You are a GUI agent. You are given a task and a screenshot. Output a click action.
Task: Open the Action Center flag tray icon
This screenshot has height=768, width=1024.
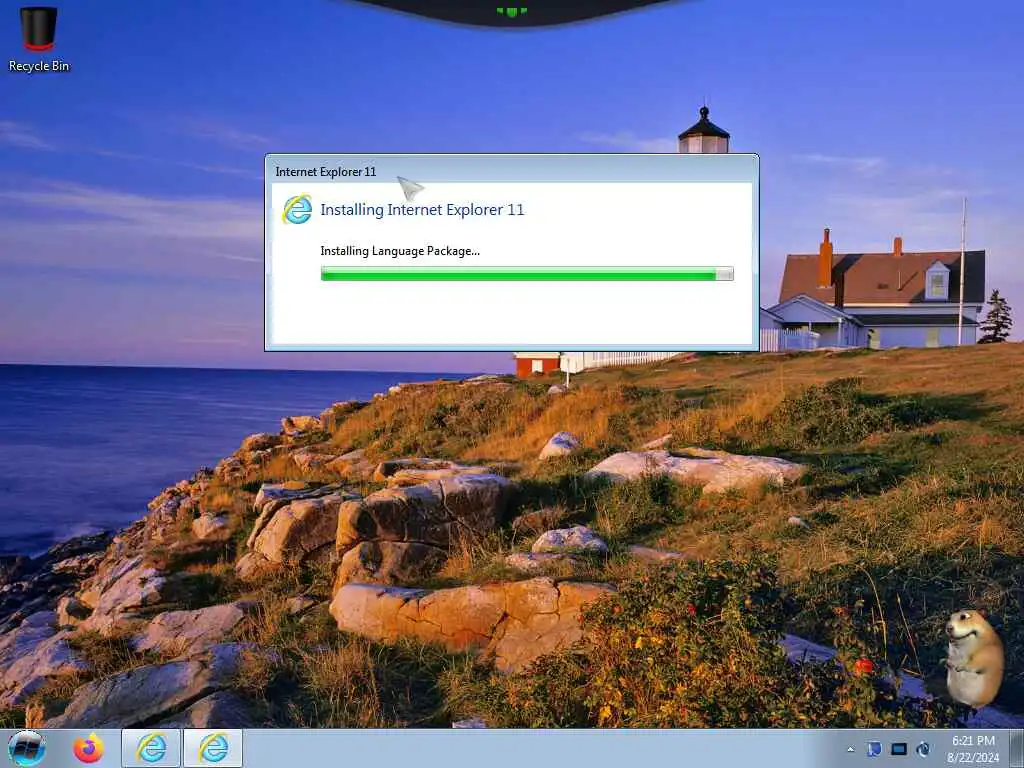click(874, 749)
